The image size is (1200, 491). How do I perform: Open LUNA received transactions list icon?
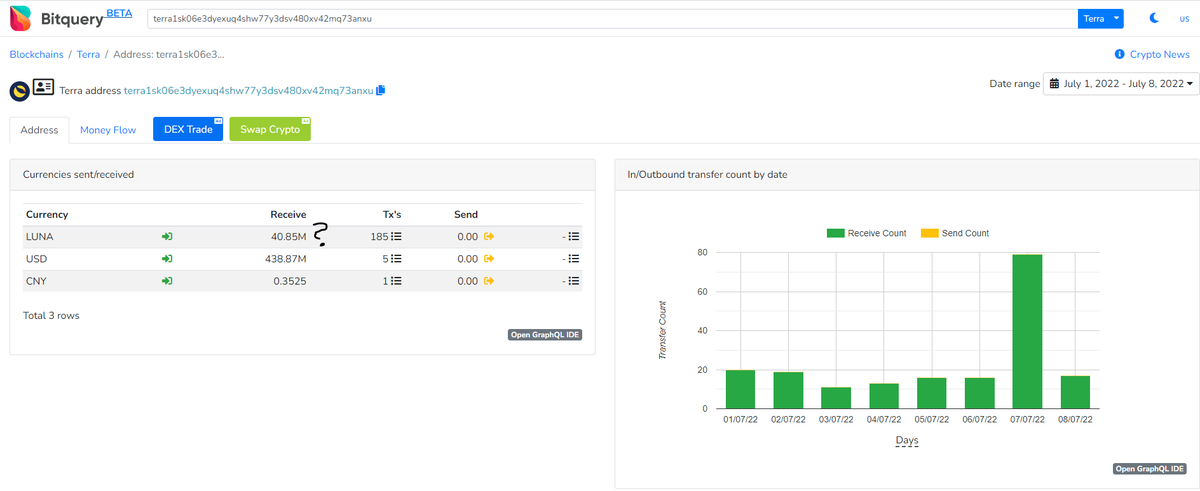396,237
